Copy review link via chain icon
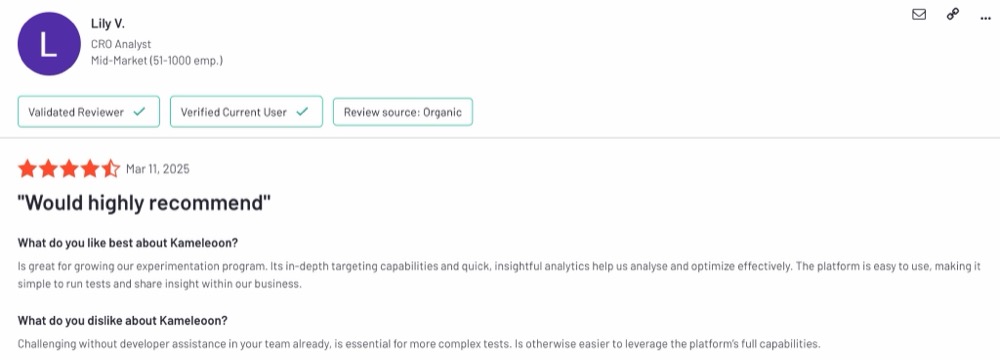 (953, 14)
